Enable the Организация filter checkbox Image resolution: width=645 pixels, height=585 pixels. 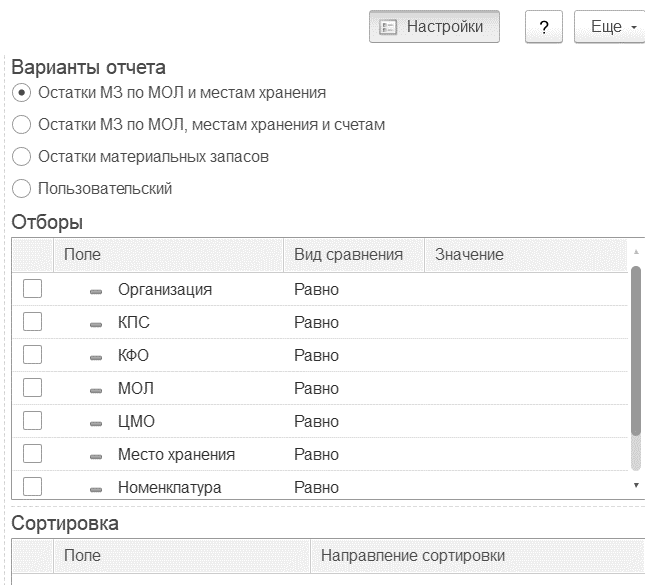pyautogui.click(x=32, y=288)
